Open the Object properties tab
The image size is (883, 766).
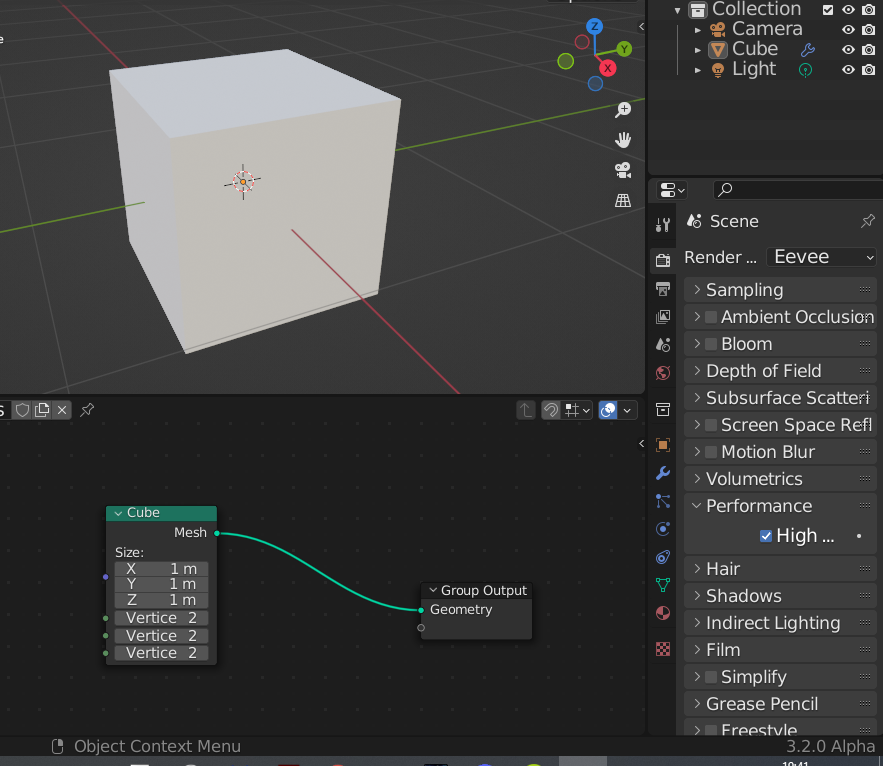[663, 445]
